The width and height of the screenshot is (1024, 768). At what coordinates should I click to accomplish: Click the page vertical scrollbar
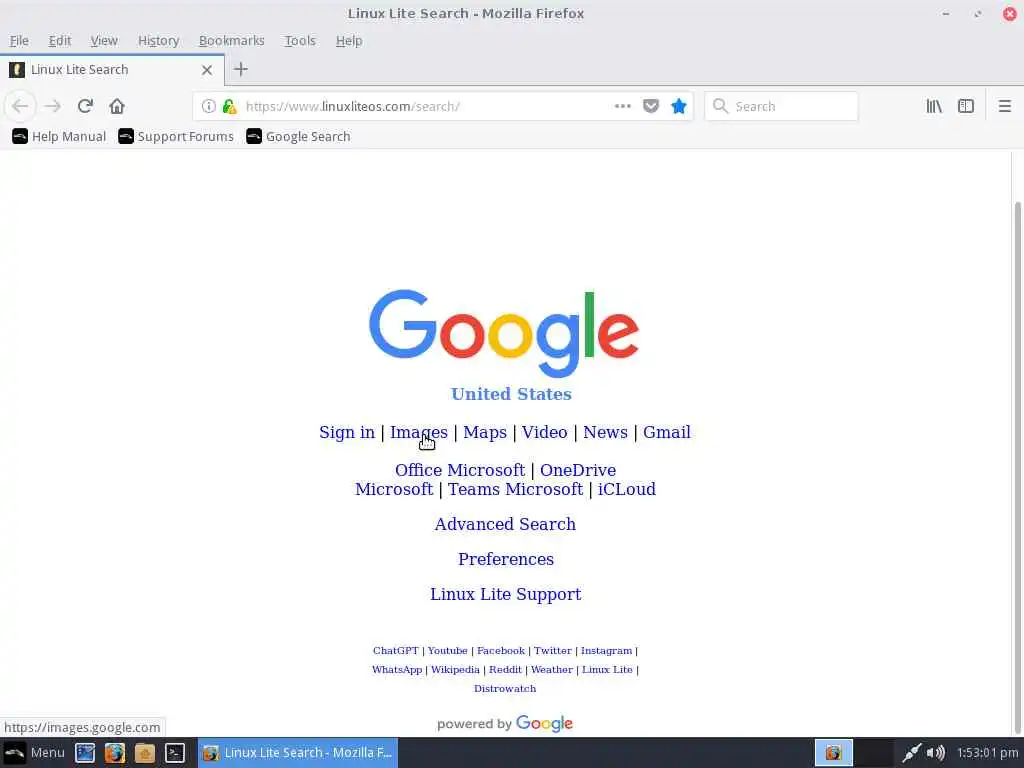click(1017, 467)
